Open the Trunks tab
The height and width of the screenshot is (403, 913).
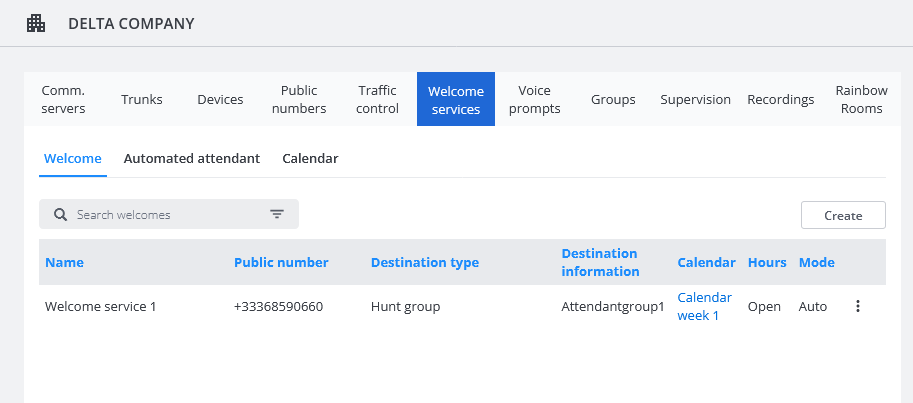142,99
